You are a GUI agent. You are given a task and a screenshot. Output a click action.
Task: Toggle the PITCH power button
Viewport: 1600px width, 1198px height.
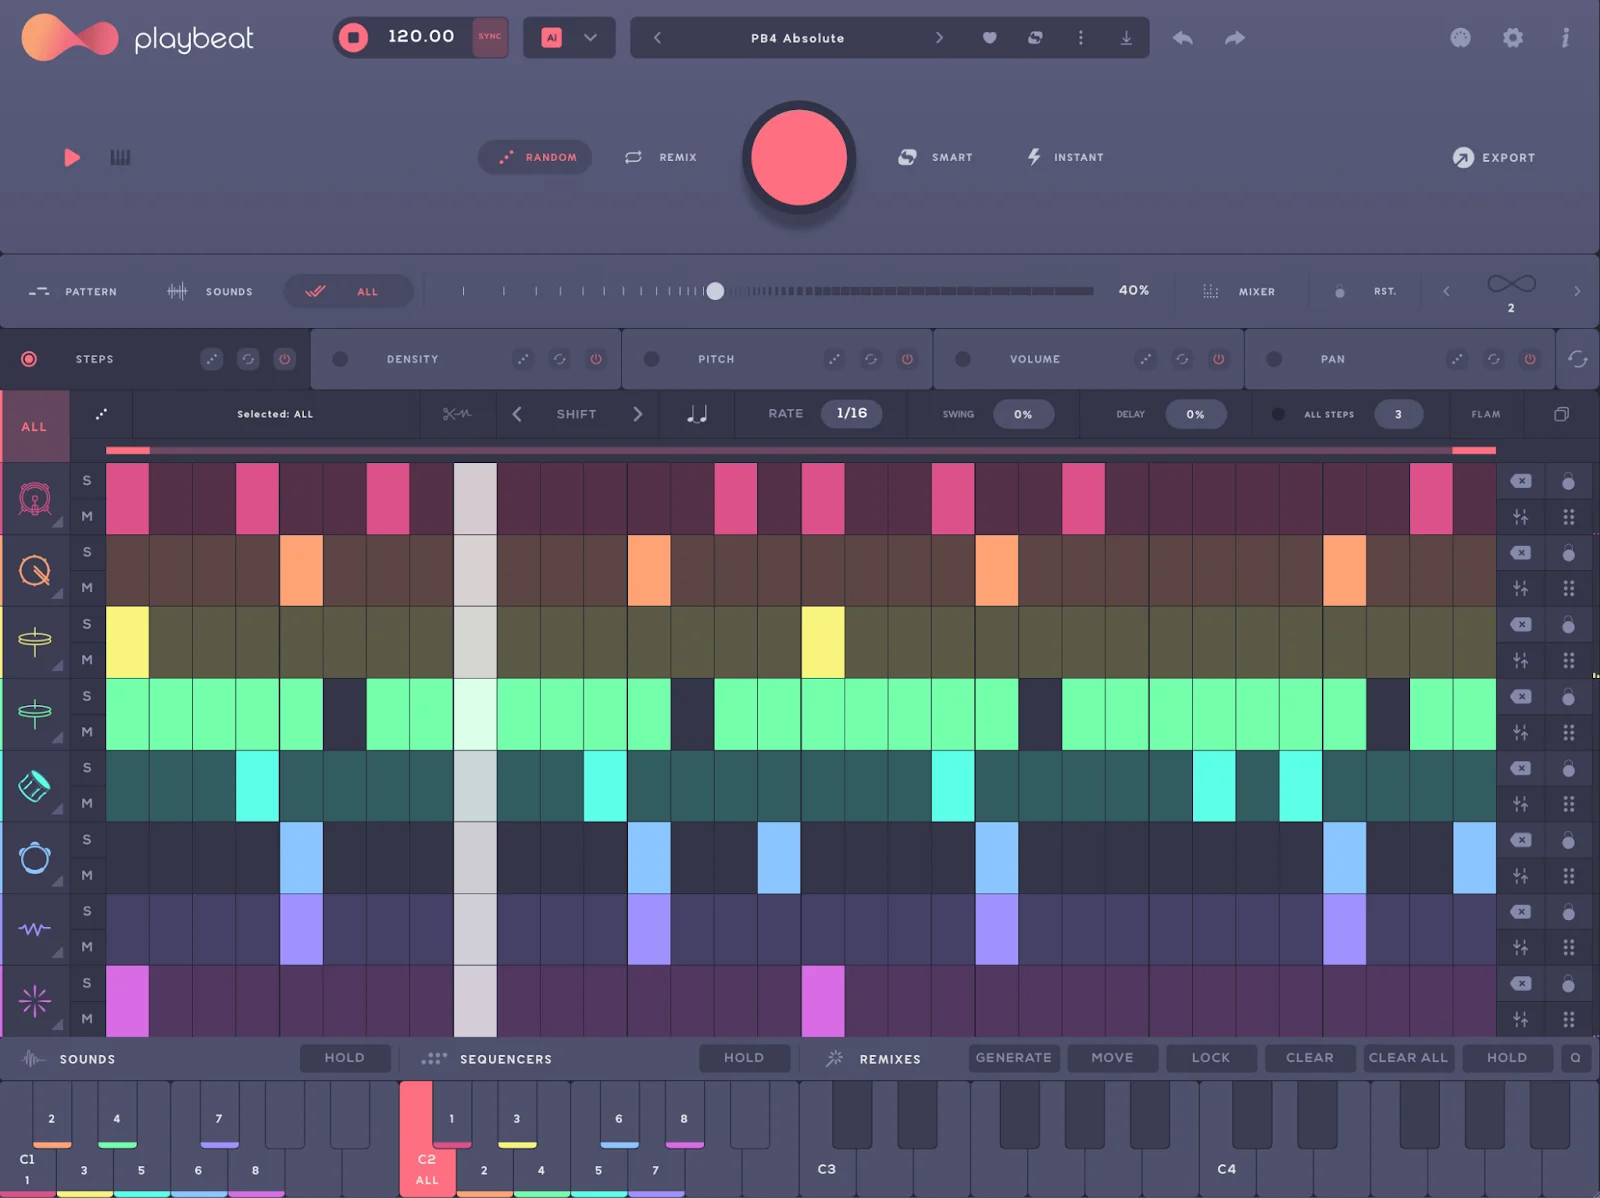[907, 359]
